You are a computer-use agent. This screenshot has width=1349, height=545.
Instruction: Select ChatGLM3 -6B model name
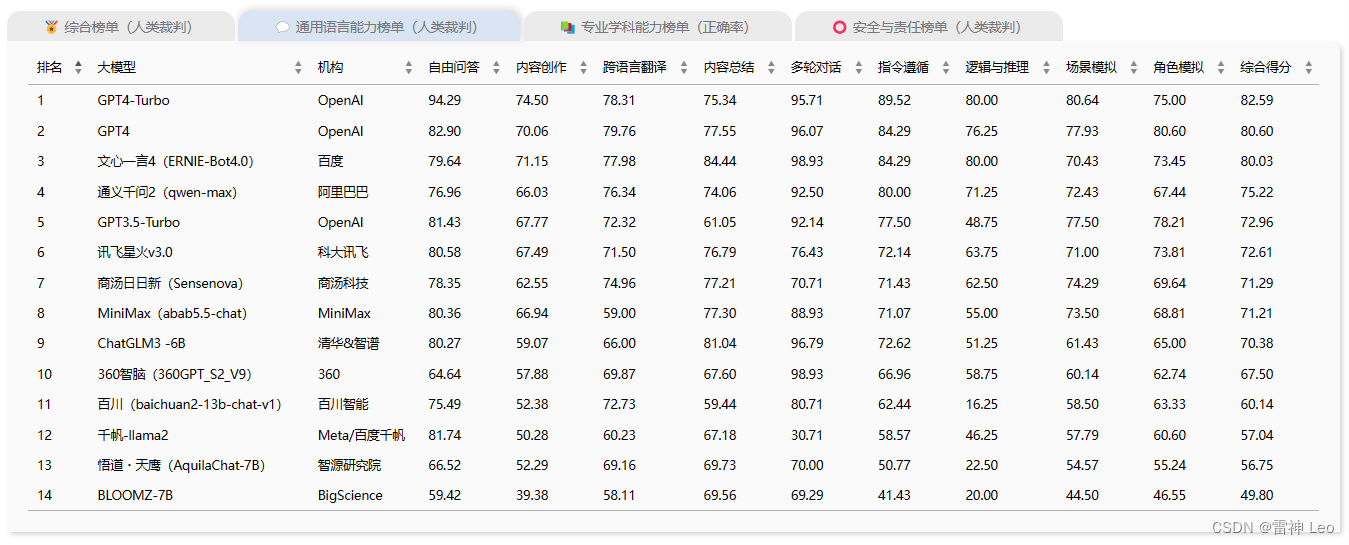point(141,343)
